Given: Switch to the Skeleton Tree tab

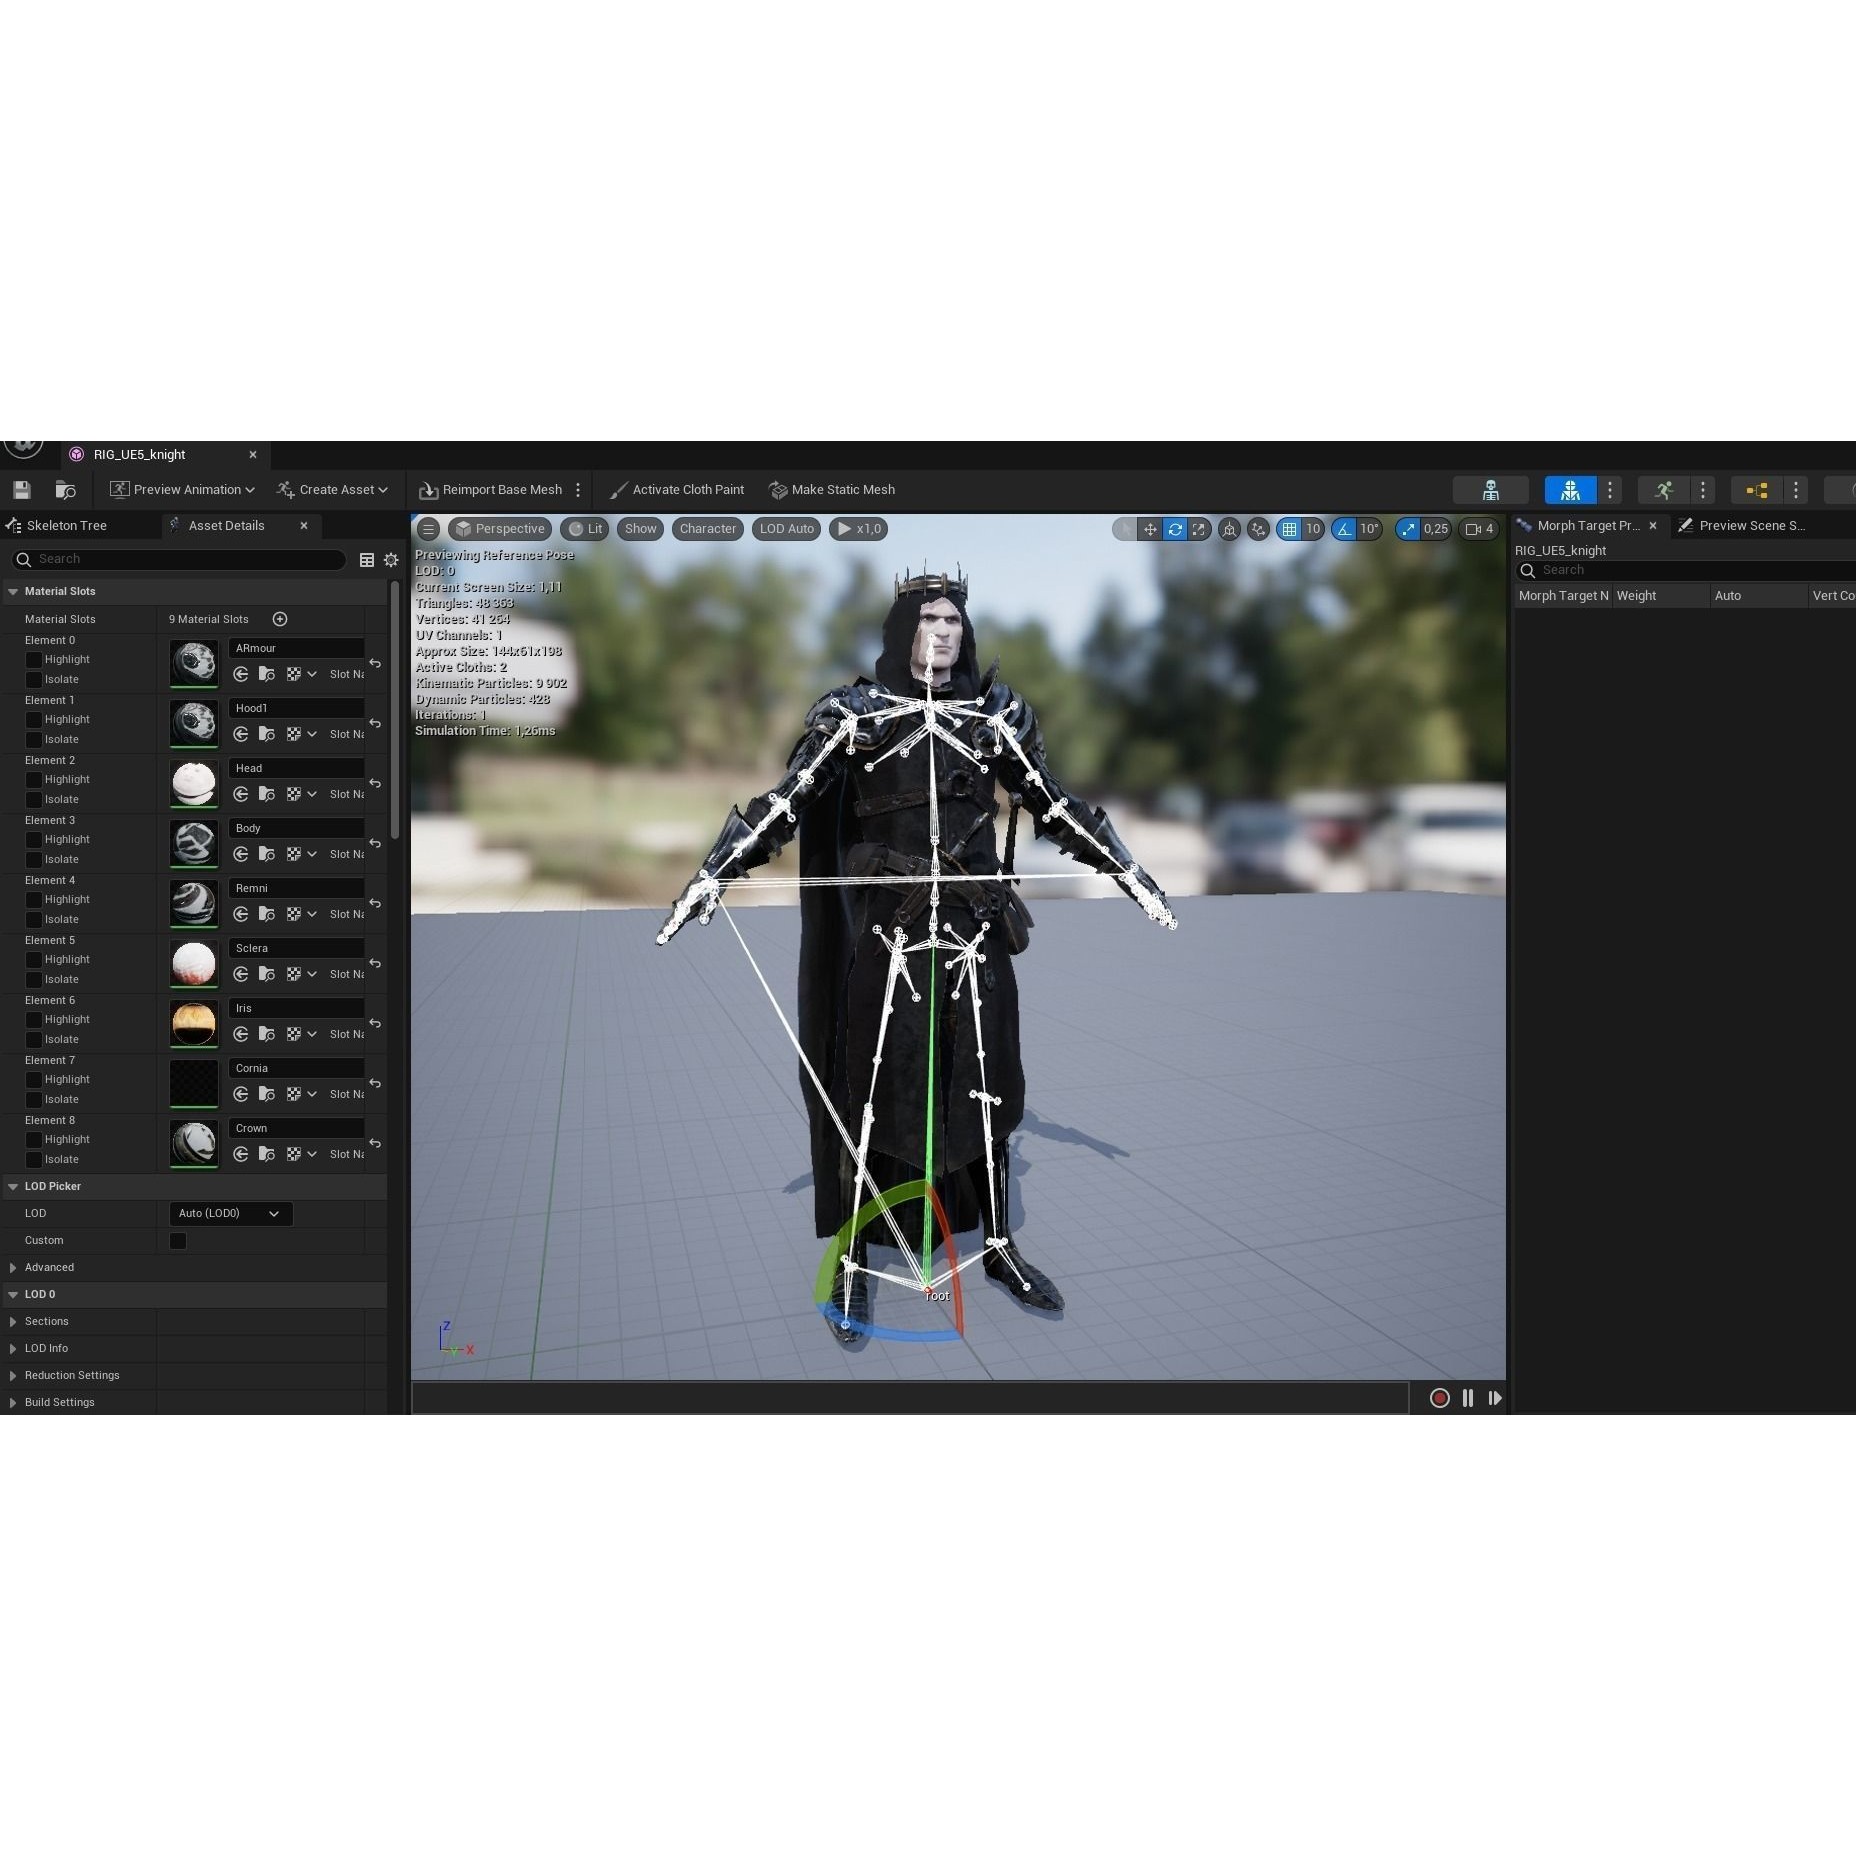Looking at the screenshot, I should (x=68, y=525).
